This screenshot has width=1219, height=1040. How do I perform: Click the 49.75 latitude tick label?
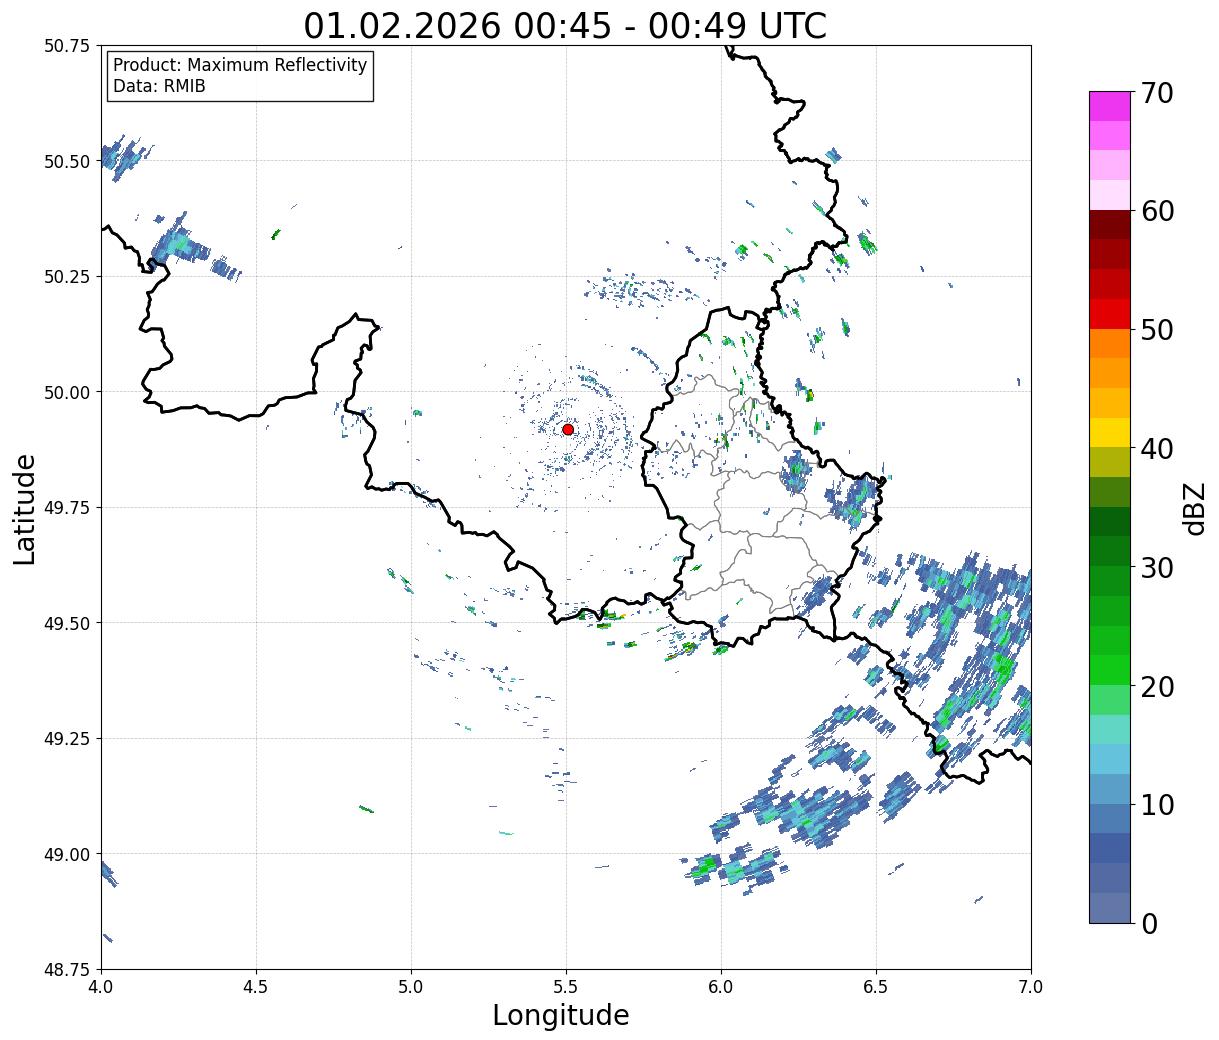tap(68, 508)
